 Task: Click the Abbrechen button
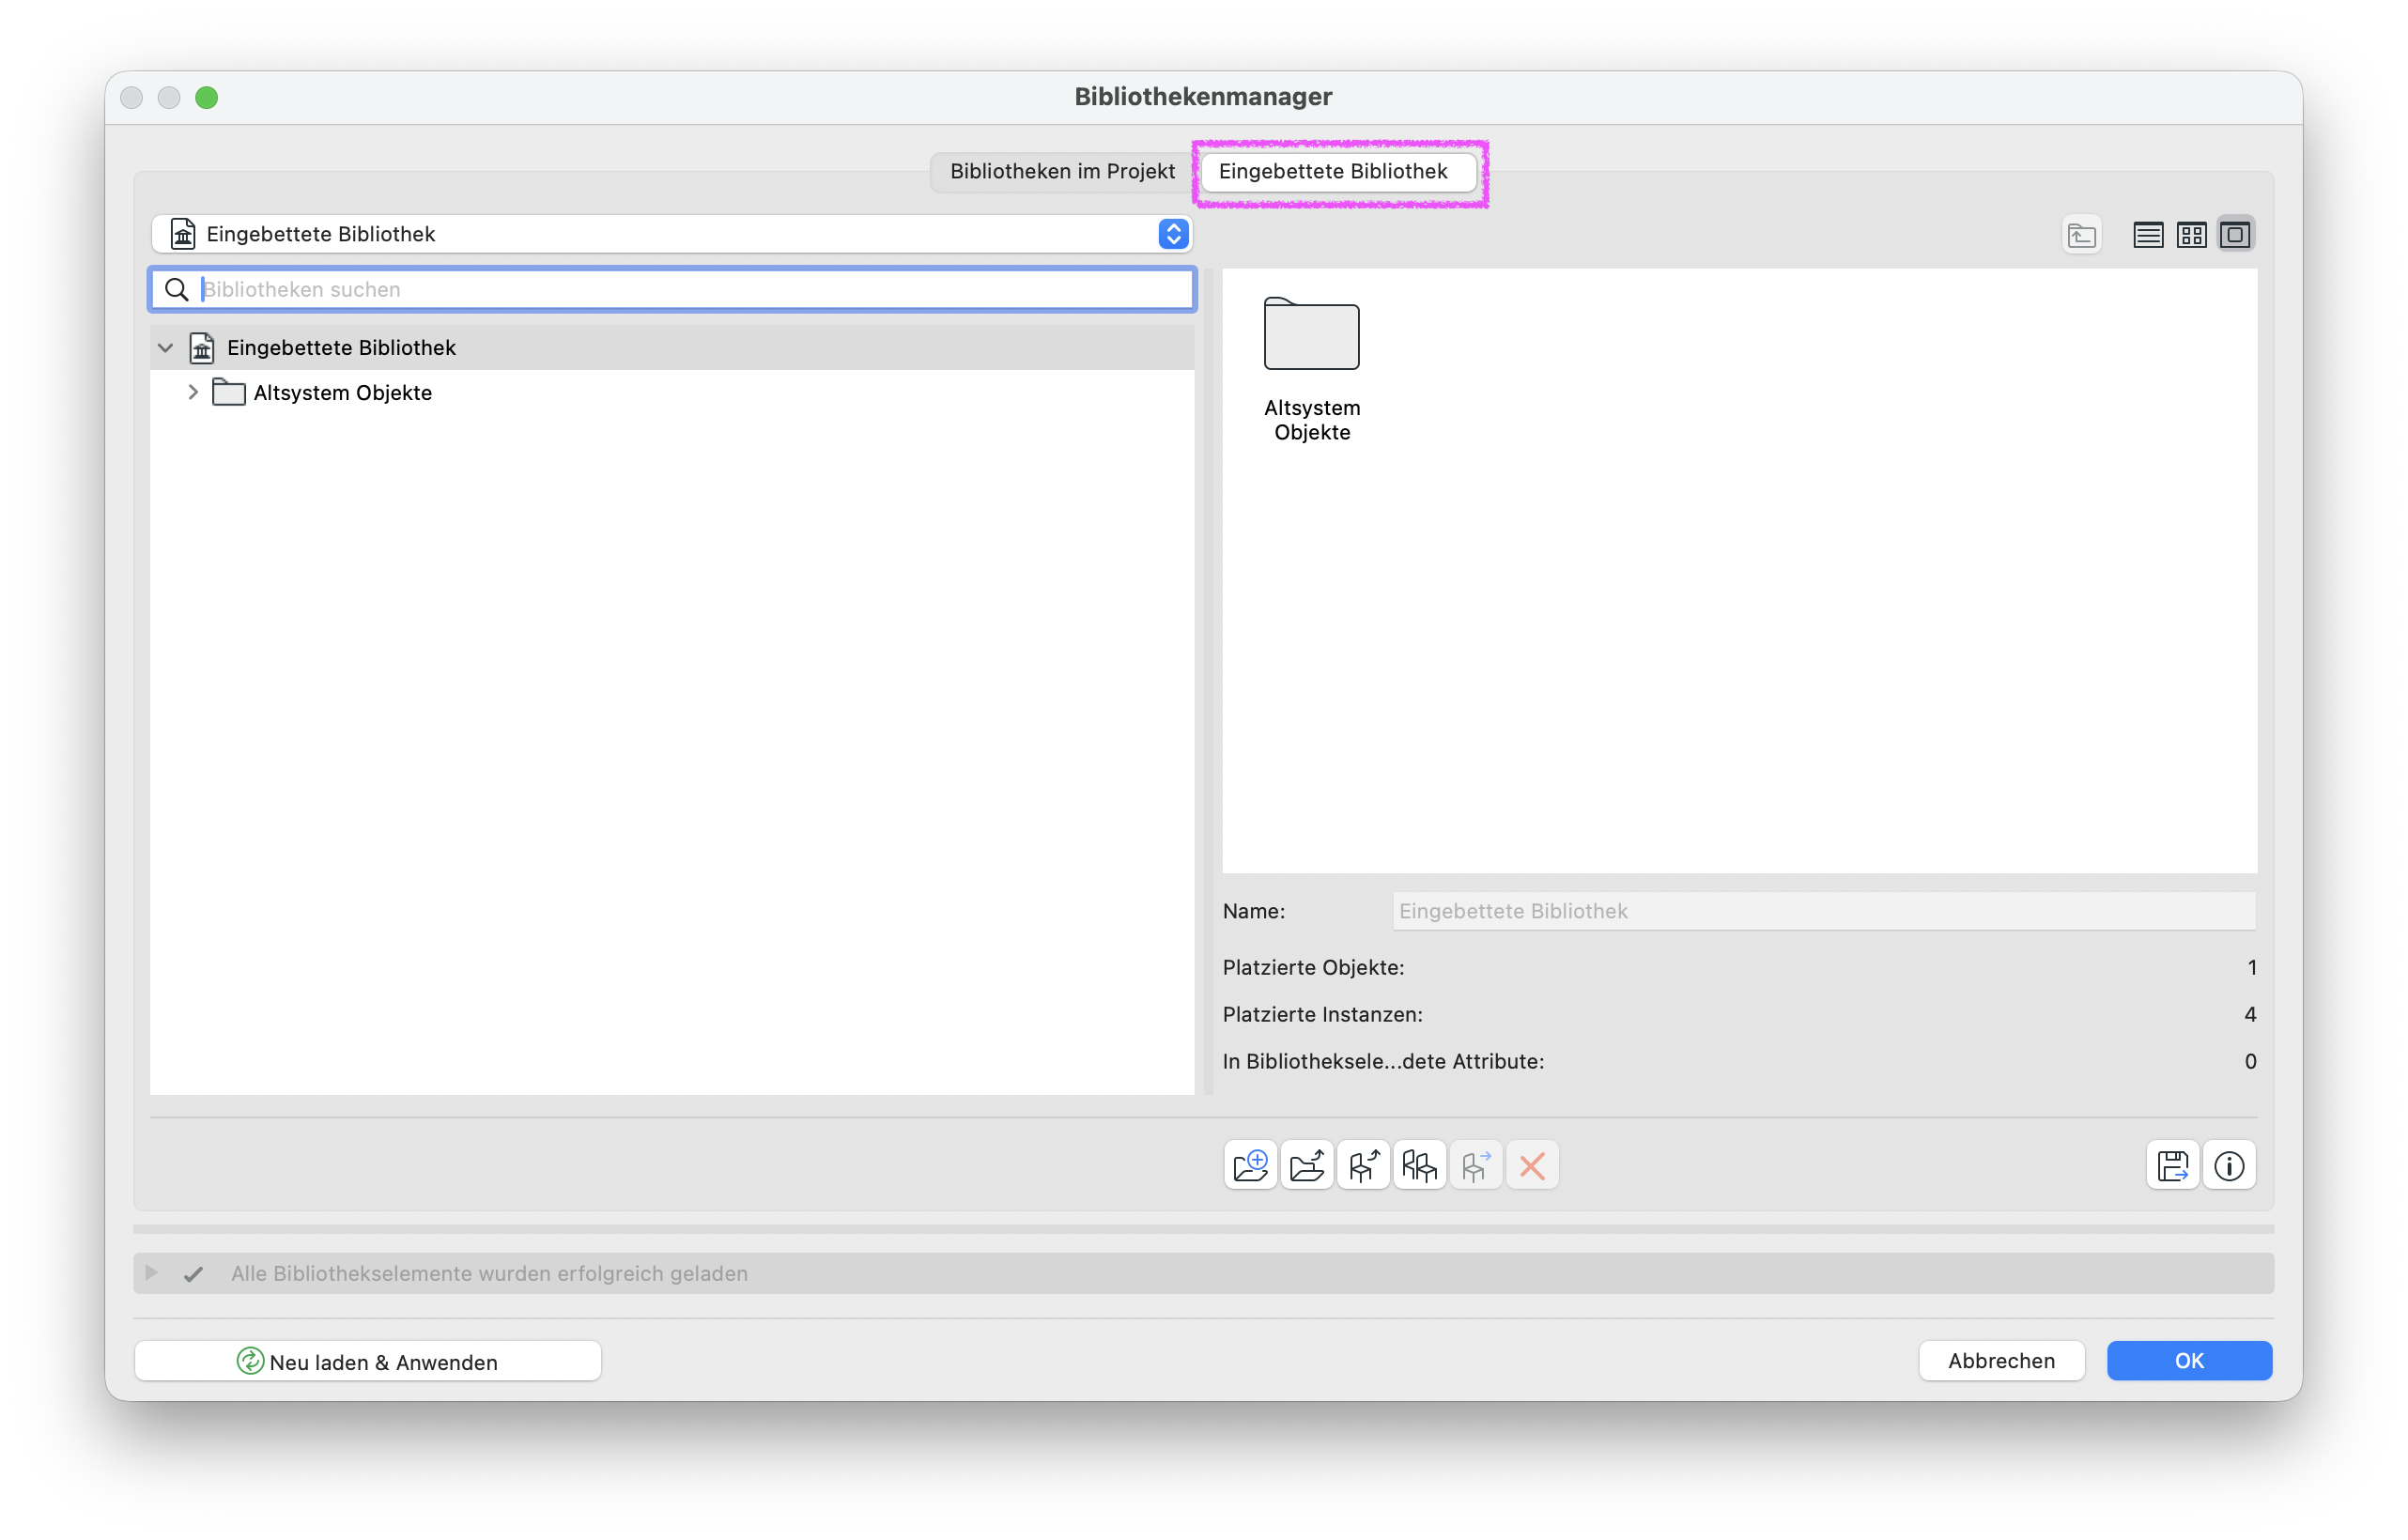point(2001,1360)
